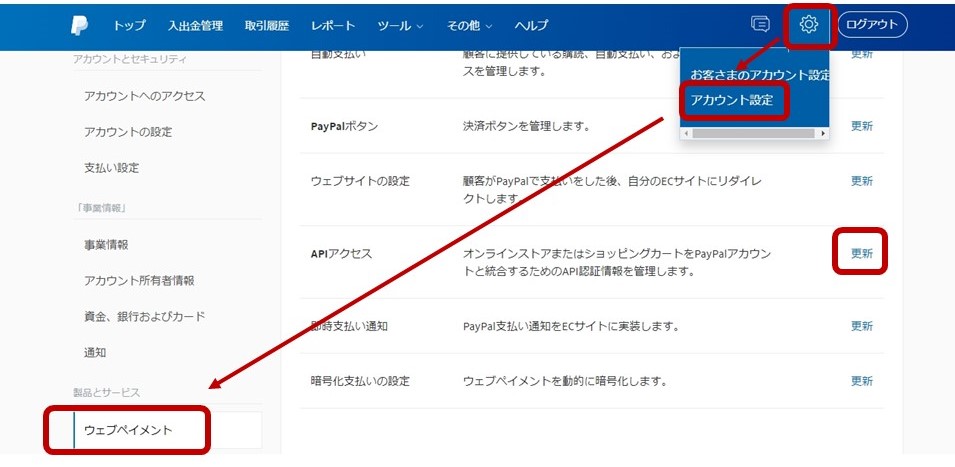This screenshot has width=955, height=467.
Task: Select the レポート menu item
Action: tap(333, 26)
